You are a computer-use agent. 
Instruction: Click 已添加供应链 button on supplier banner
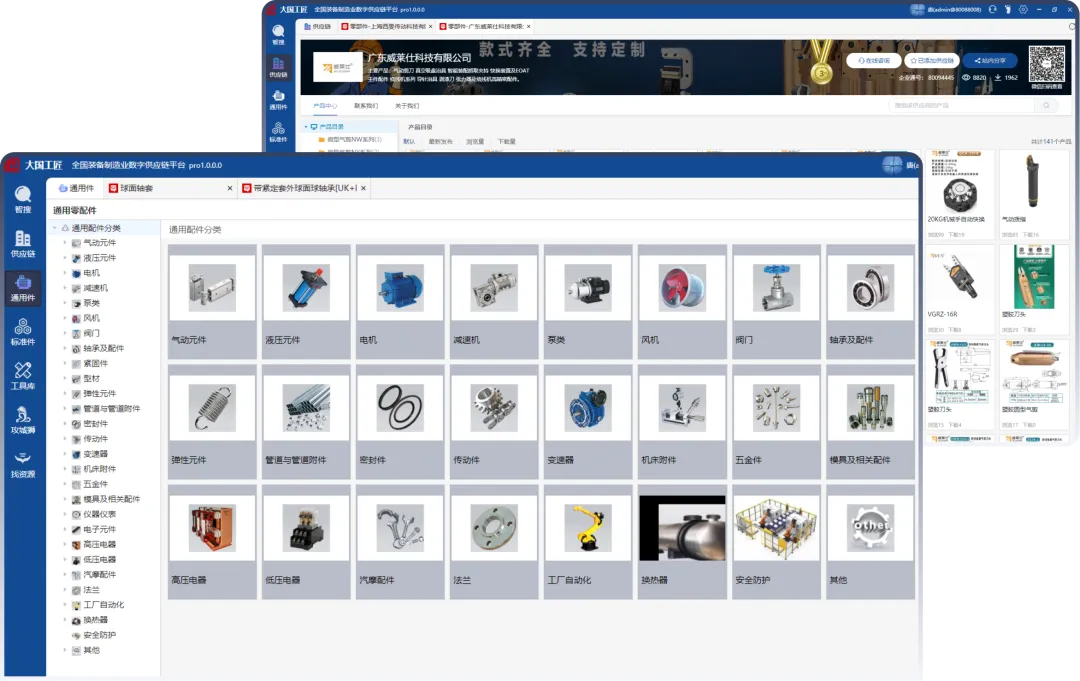tap(931, 61)
